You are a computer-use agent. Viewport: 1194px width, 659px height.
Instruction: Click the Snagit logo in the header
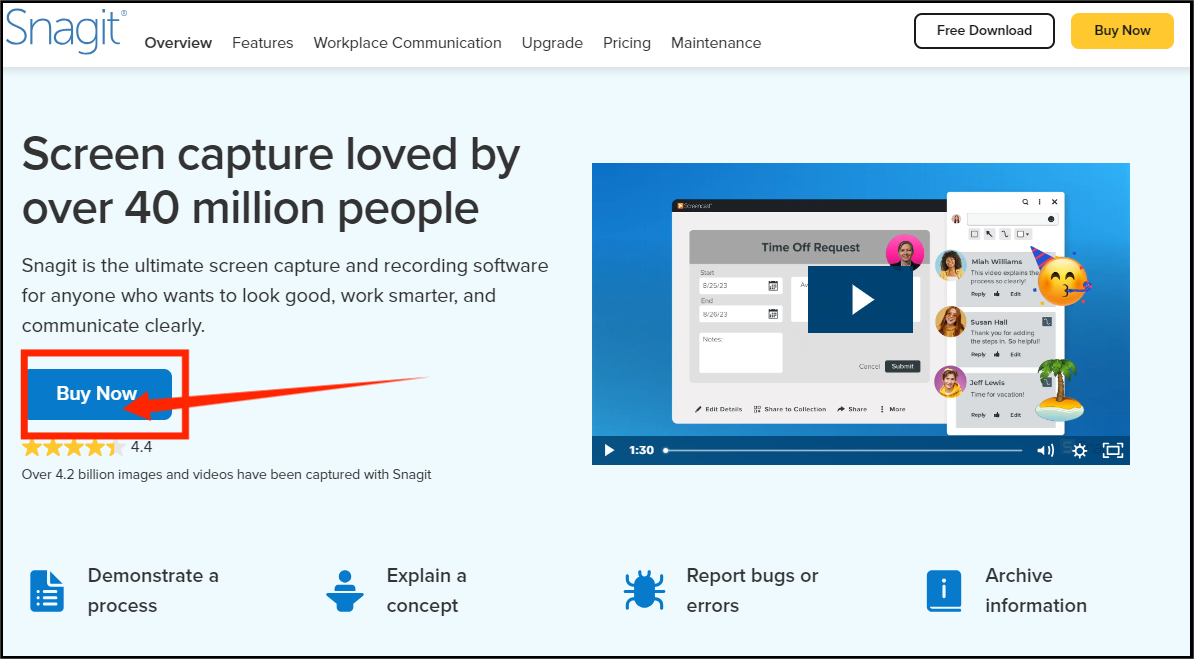coord(65,30)
